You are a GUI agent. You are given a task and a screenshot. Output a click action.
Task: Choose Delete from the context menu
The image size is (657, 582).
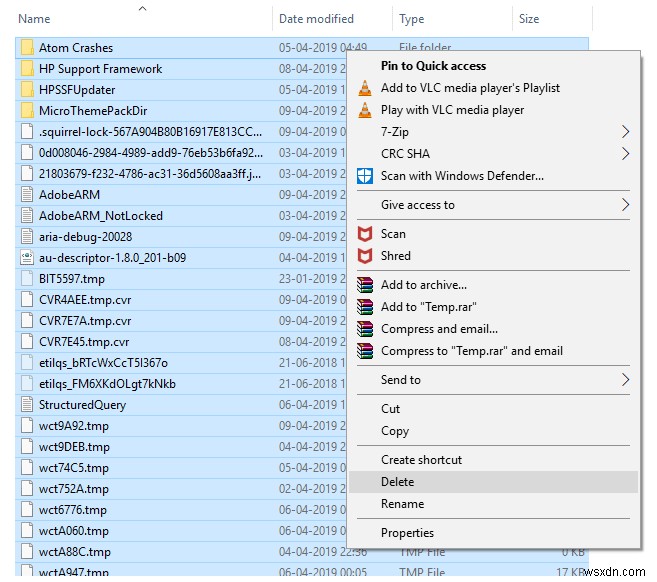pyautogui.click(x=494, y=482)
